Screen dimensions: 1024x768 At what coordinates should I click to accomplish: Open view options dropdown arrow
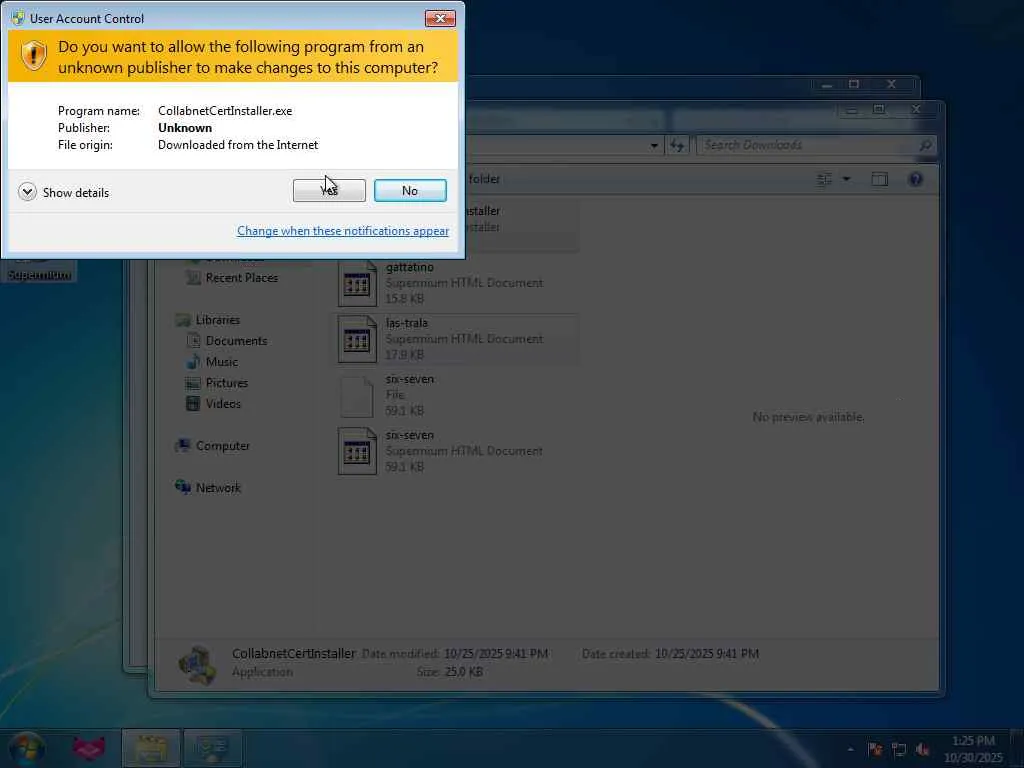846,179
